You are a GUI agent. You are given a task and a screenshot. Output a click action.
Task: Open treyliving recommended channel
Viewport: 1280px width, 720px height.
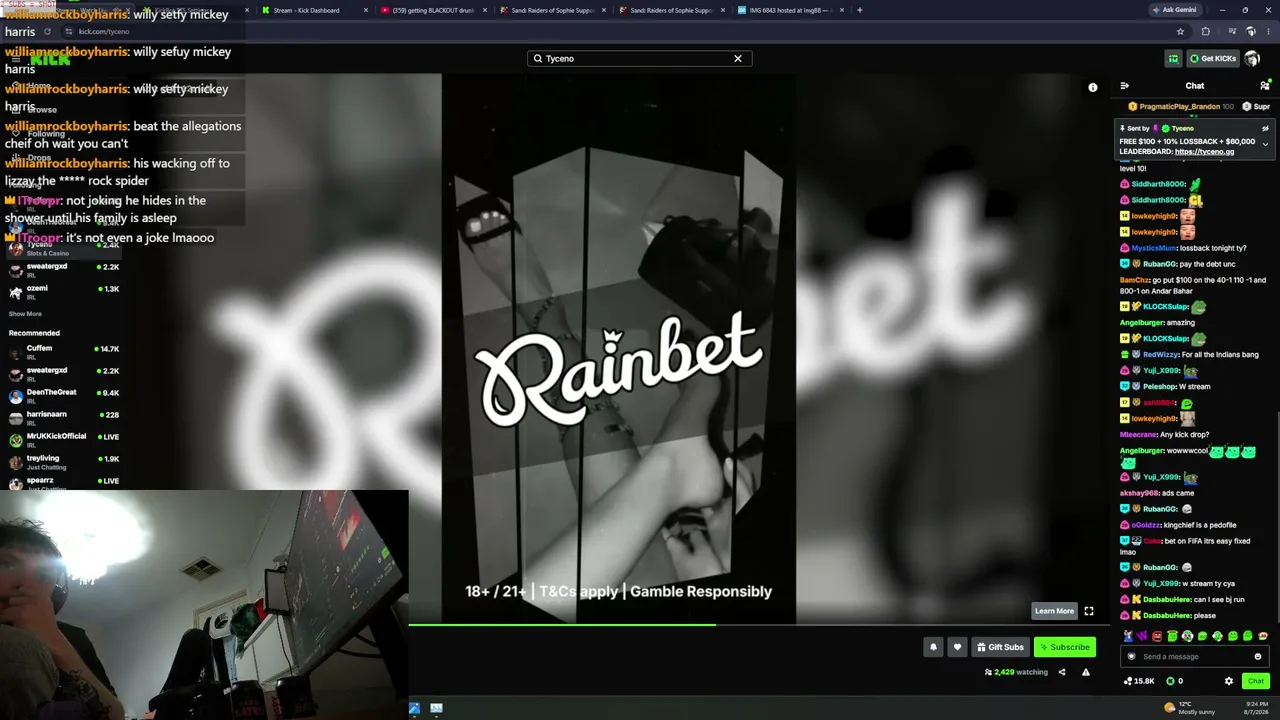[64, 462]
